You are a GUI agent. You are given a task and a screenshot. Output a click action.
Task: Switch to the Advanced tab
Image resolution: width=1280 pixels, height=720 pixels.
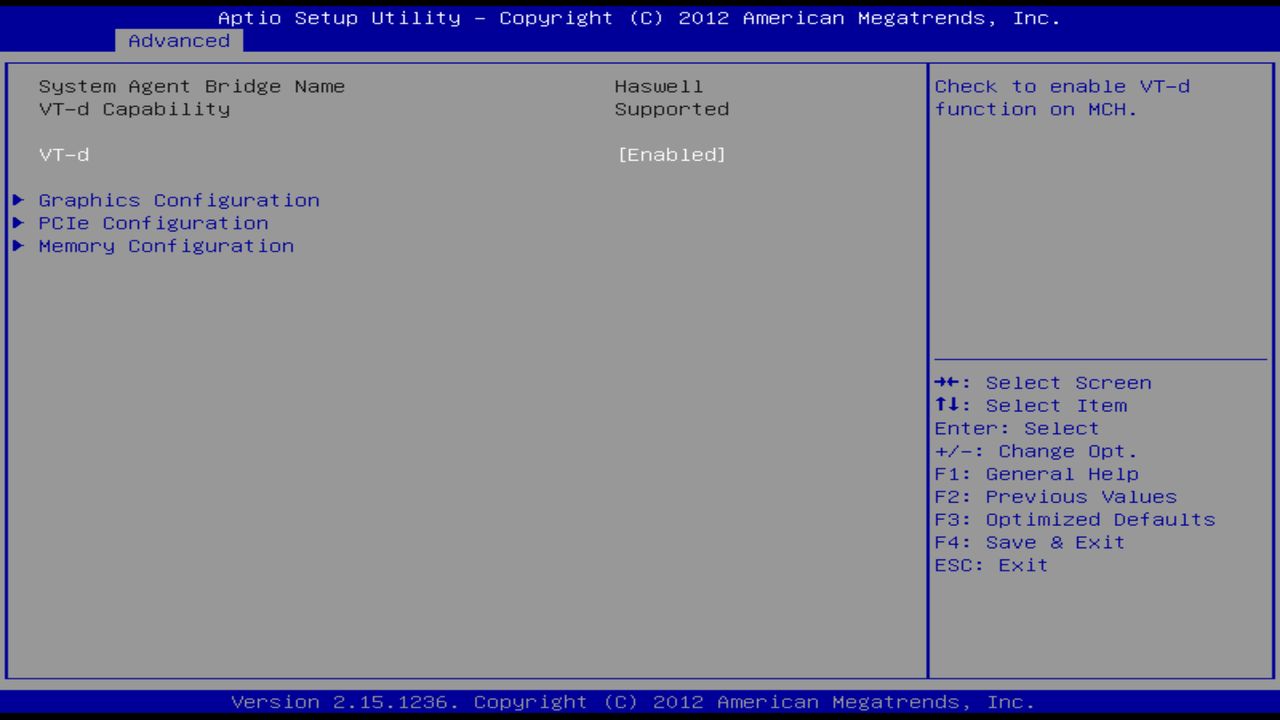coord(178,41)
